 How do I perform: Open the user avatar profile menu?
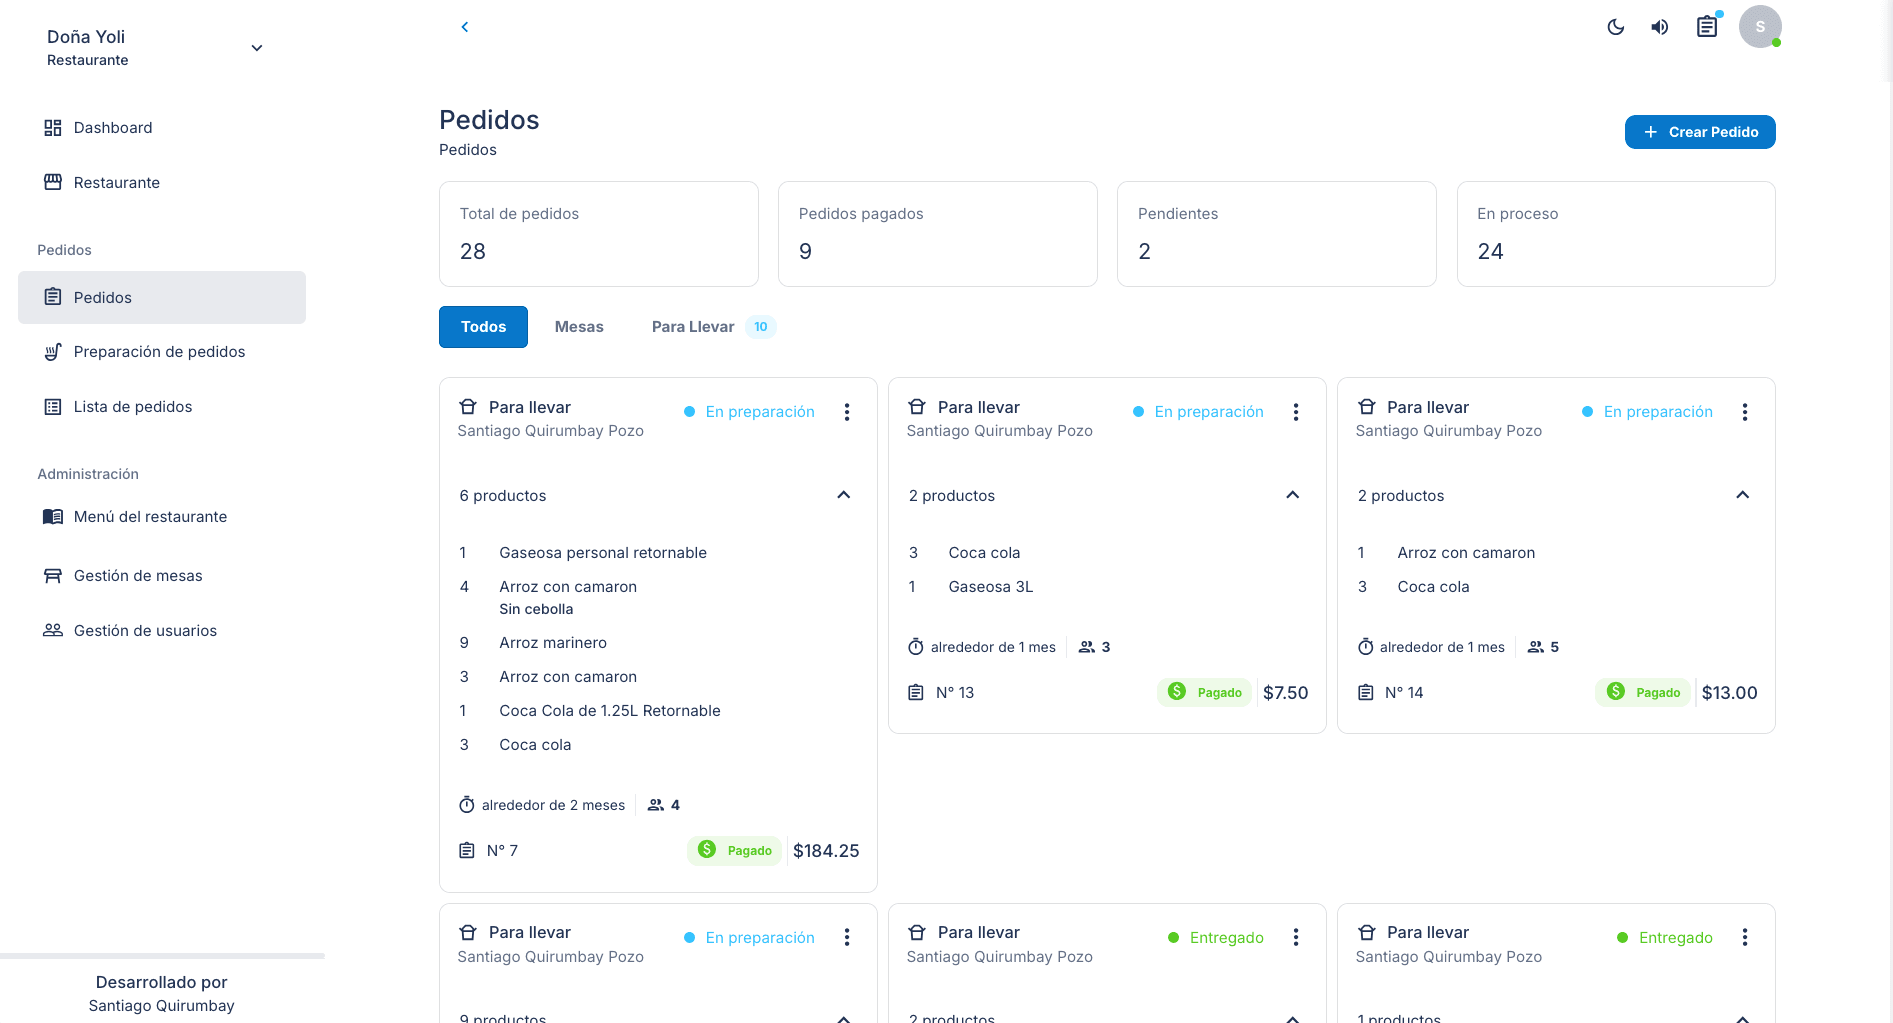point(1760,27)
